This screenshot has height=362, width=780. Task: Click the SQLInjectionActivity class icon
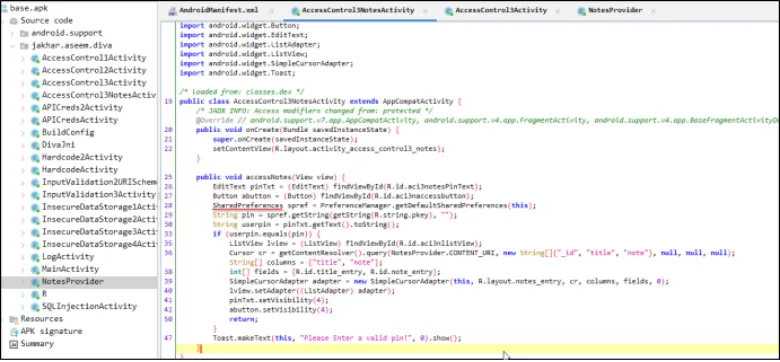[35, 307]
